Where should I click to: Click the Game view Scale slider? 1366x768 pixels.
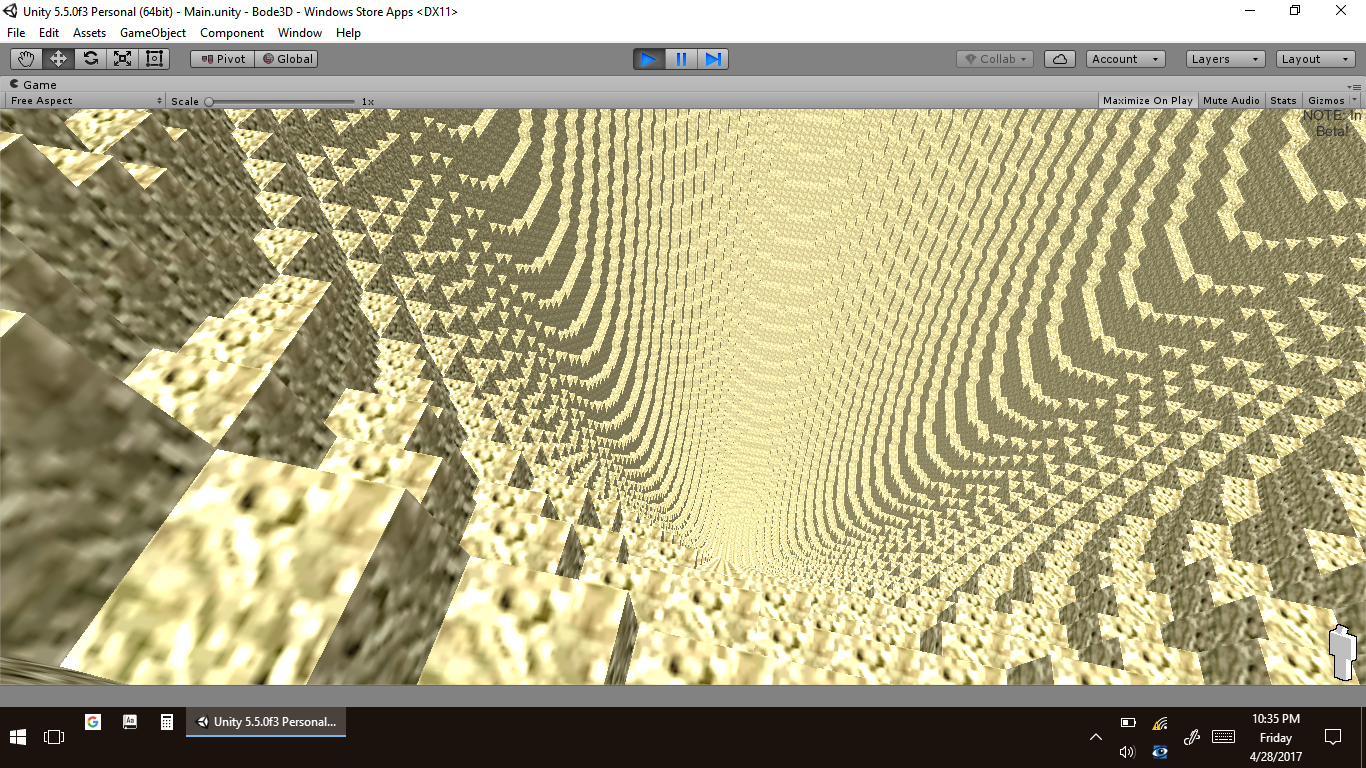pos(280,101)
